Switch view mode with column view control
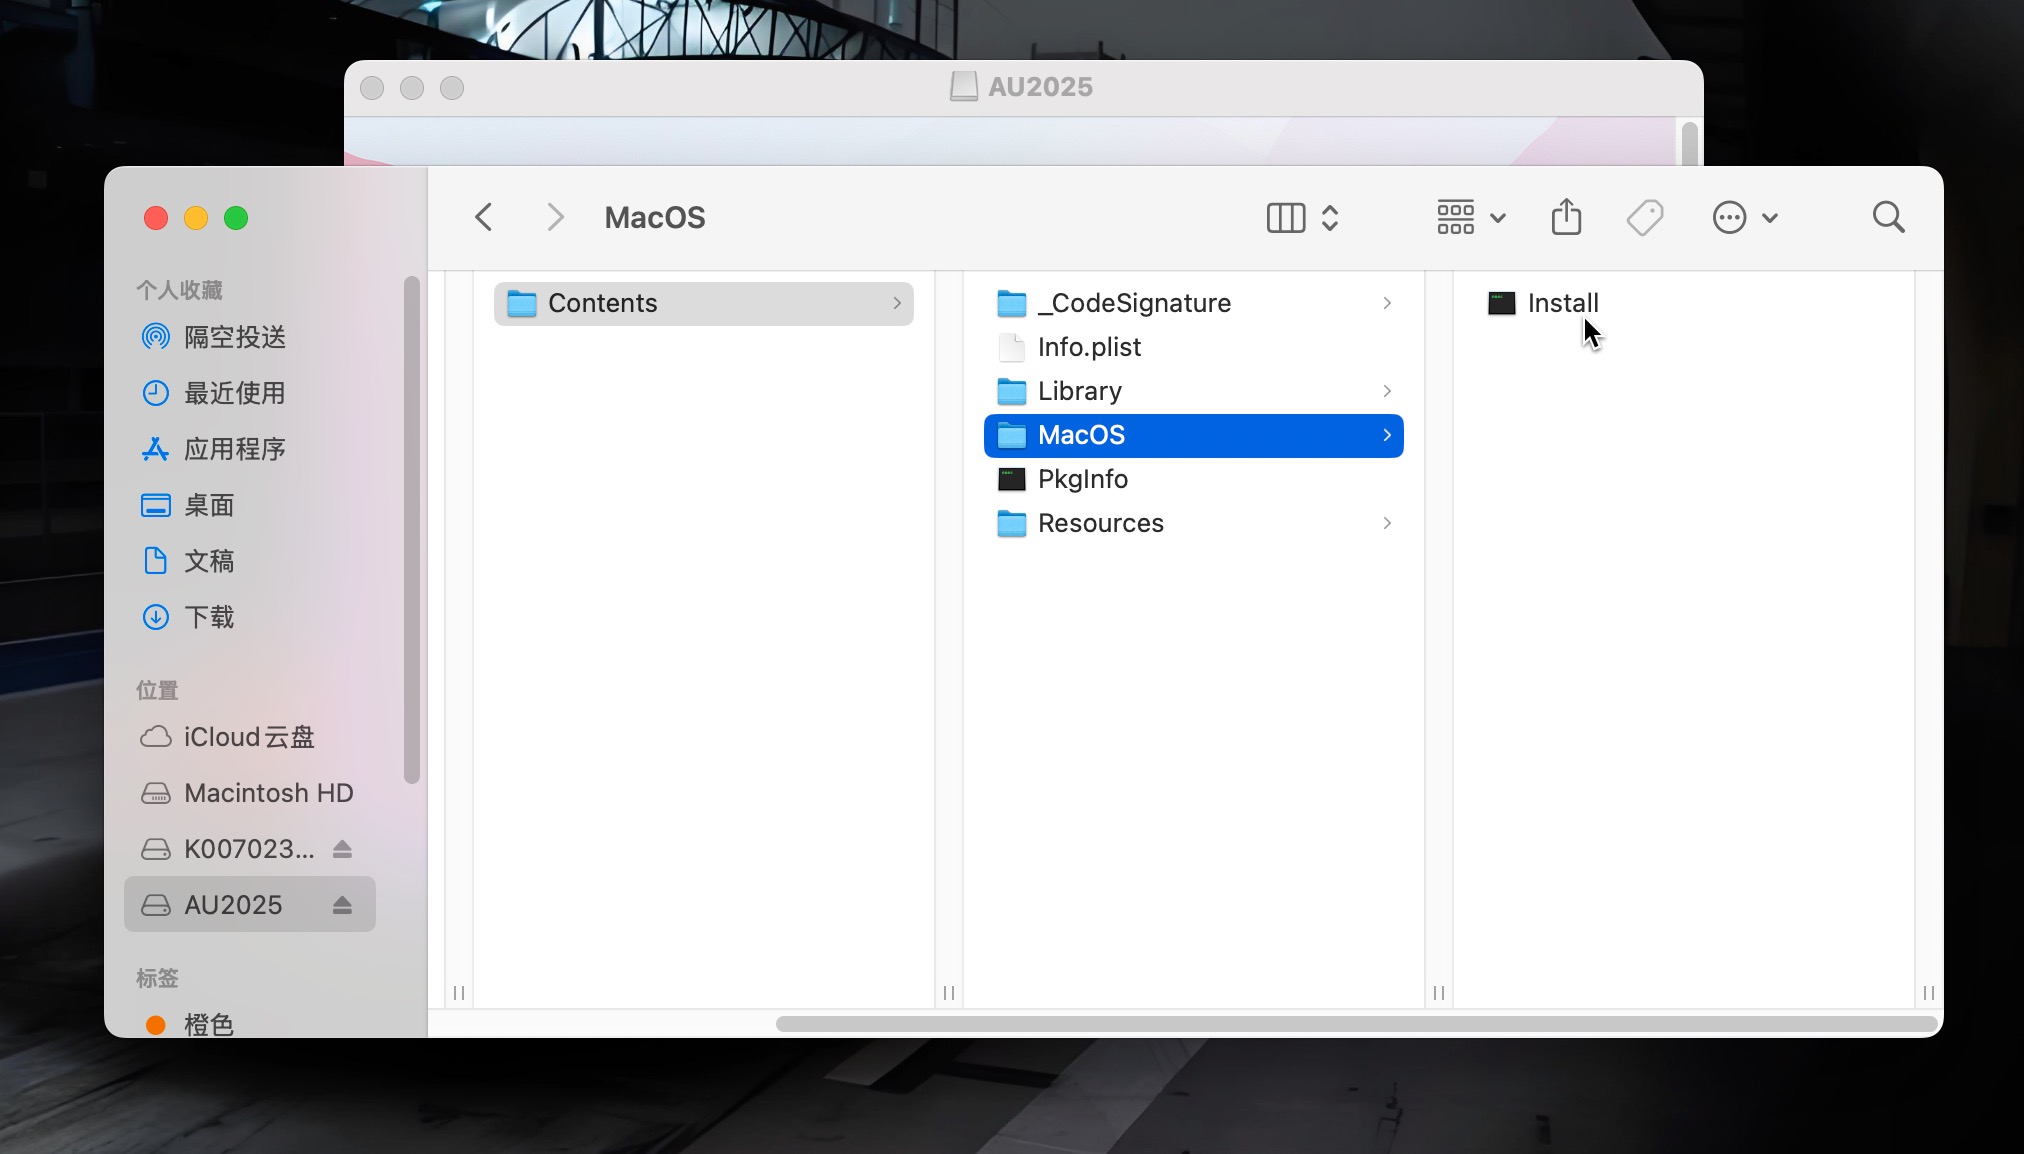This screenshot has width=2024, height=1154. [1301, 217]
